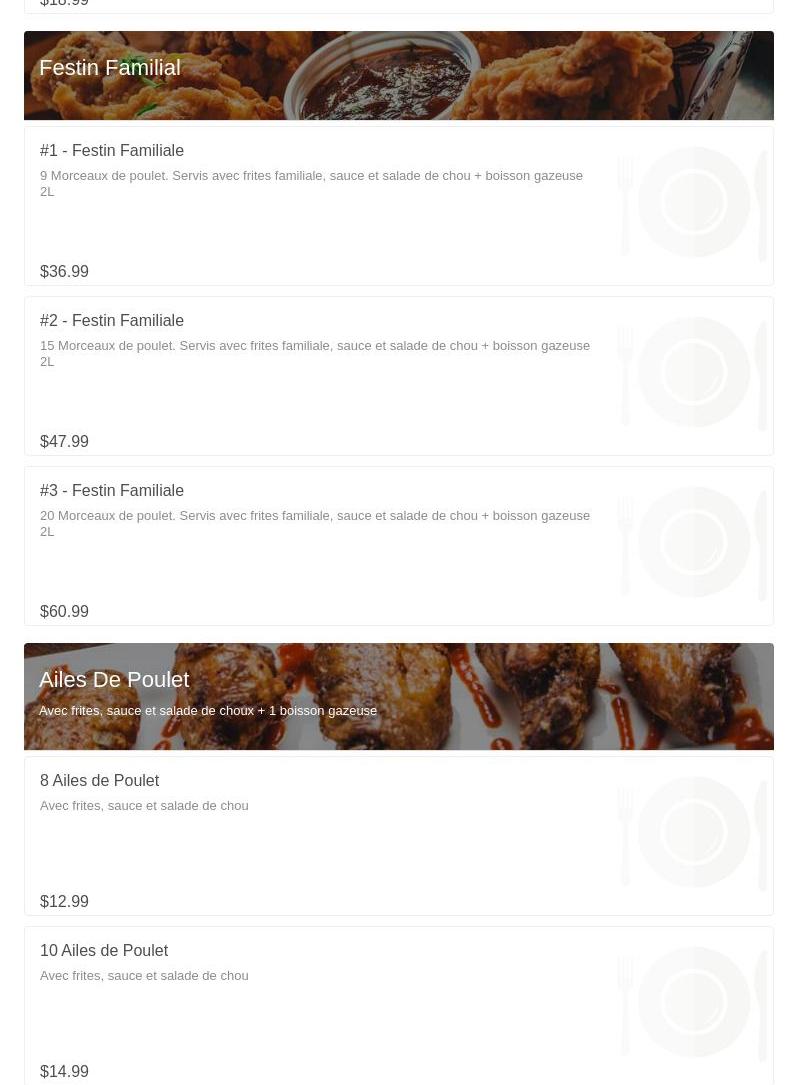
Task: Click the Festin Familial category banner
Action: point(399,75)
